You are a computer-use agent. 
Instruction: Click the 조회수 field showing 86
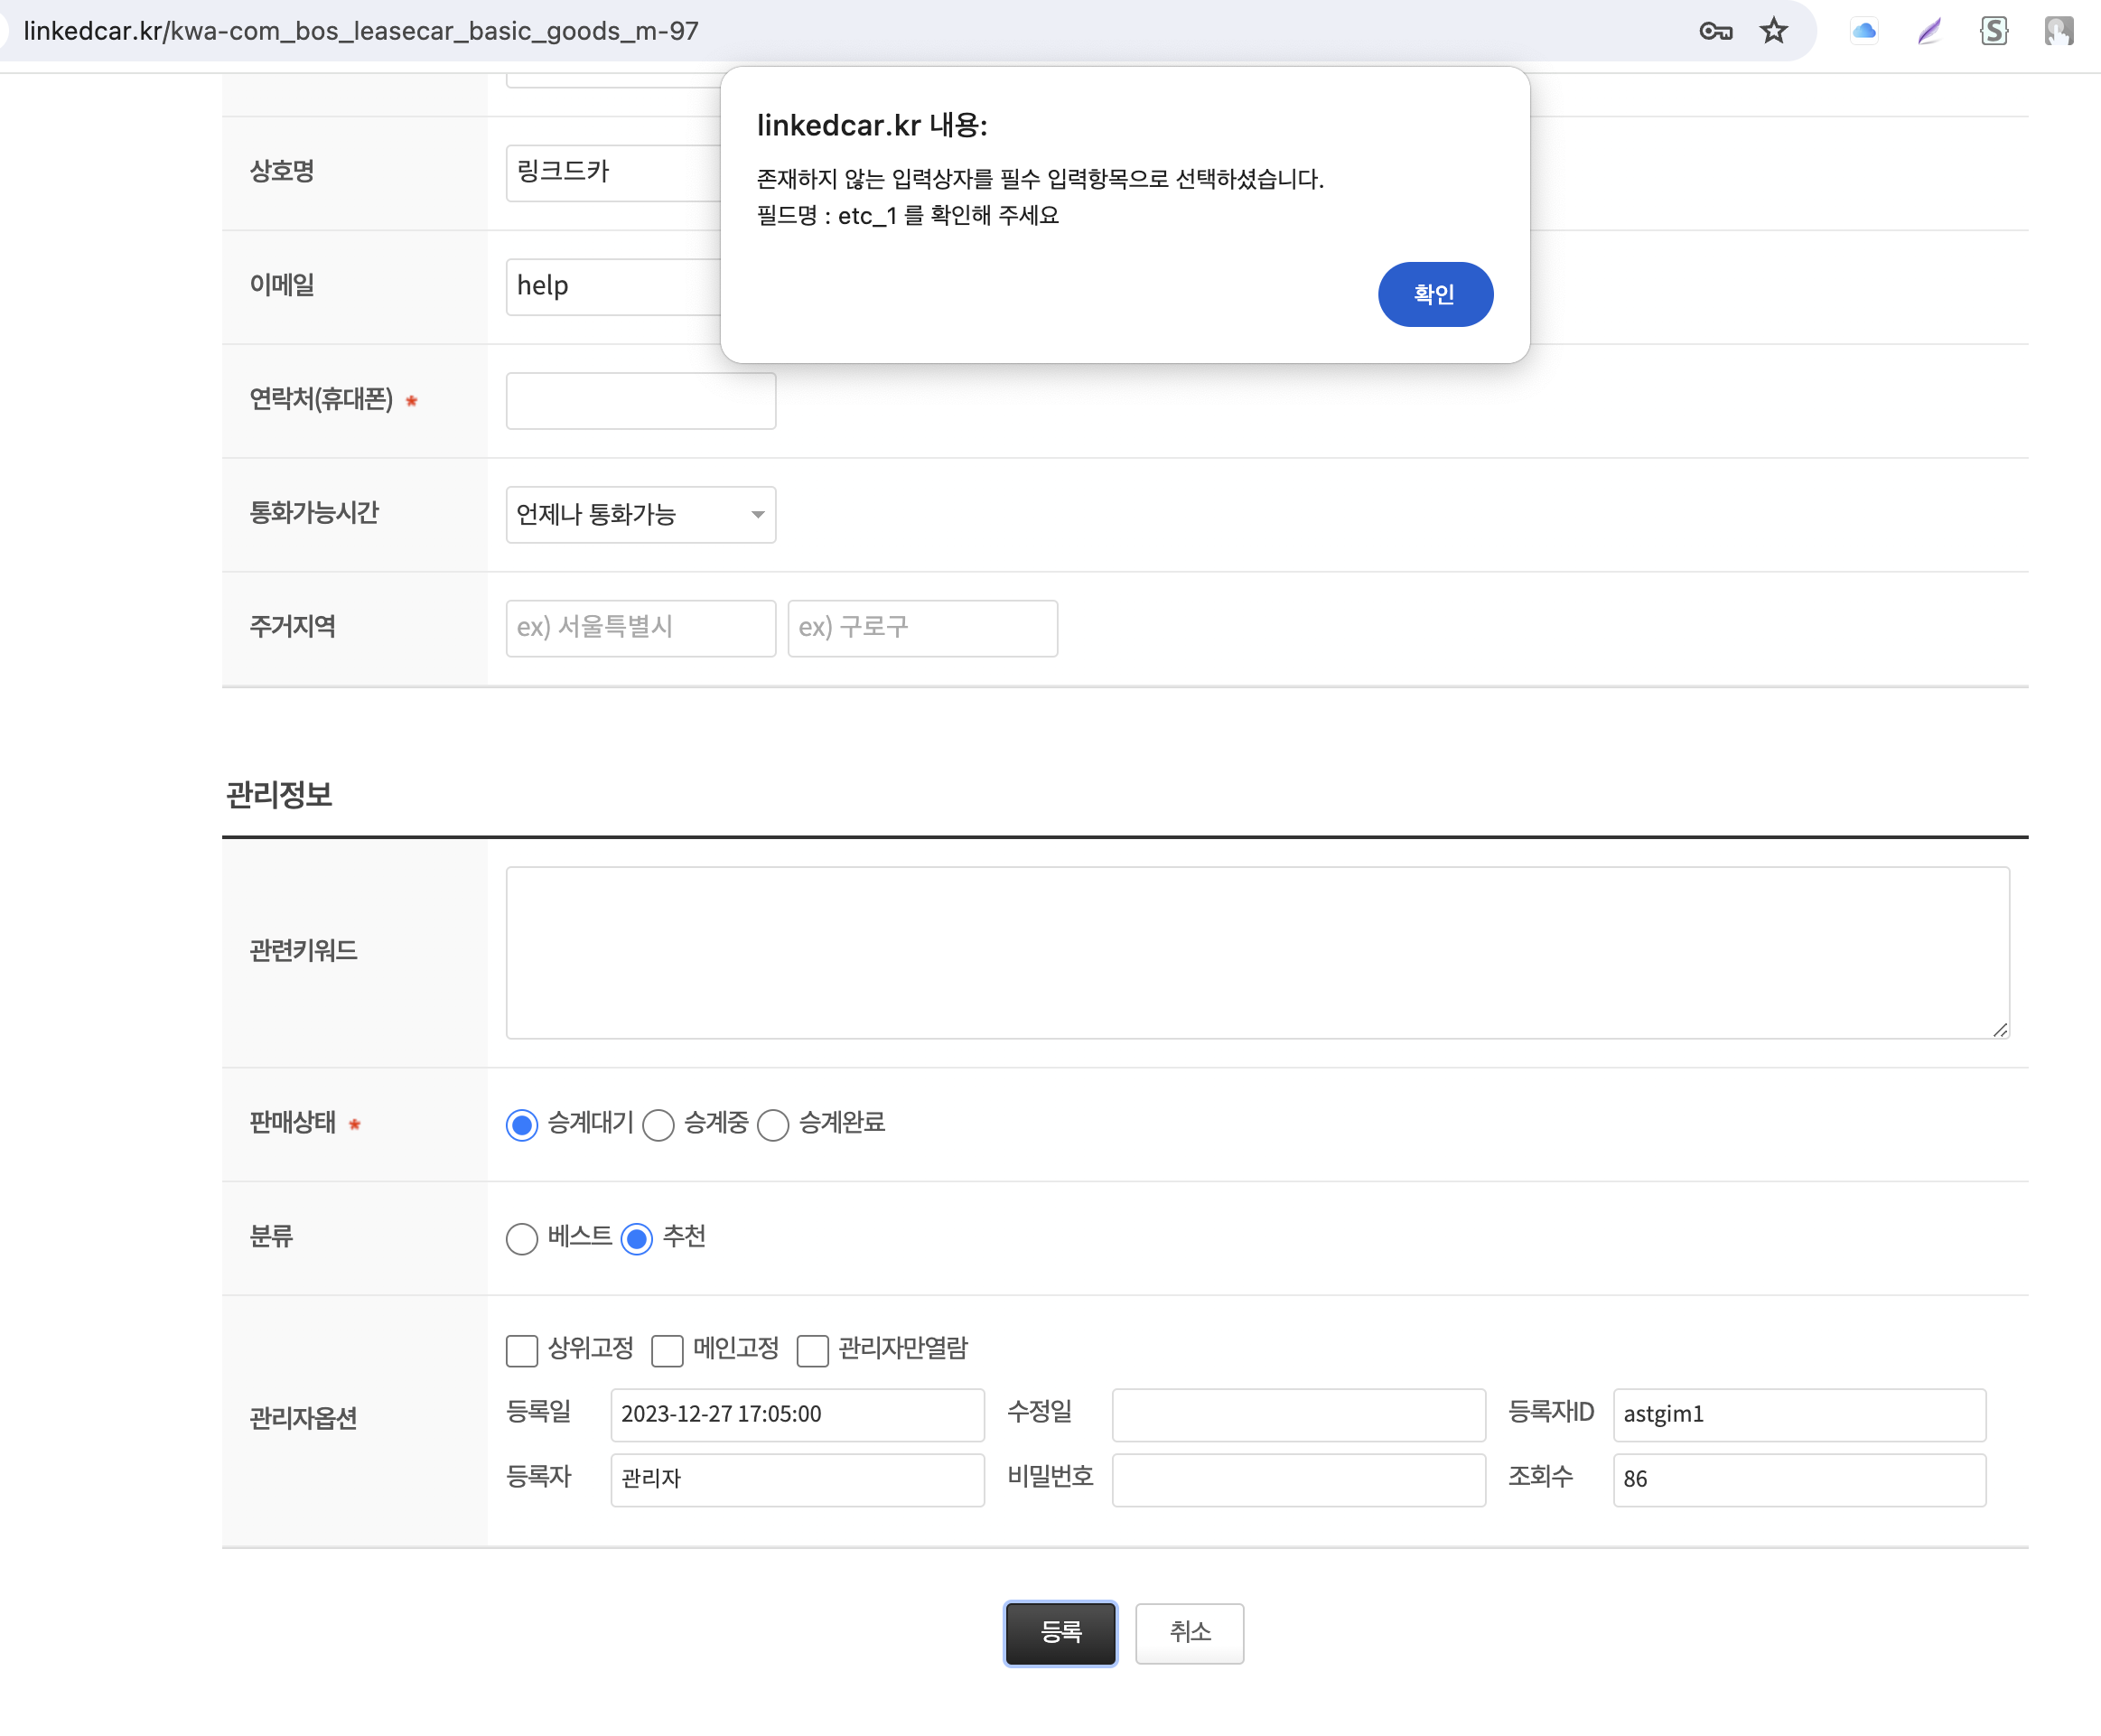tap(1798, 1479)
